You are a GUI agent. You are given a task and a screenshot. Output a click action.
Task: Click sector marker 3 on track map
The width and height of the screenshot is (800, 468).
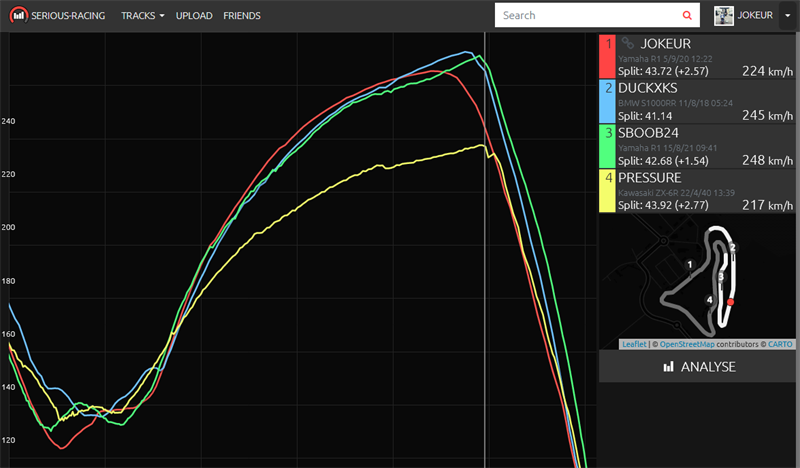click(x=721, y=277)
